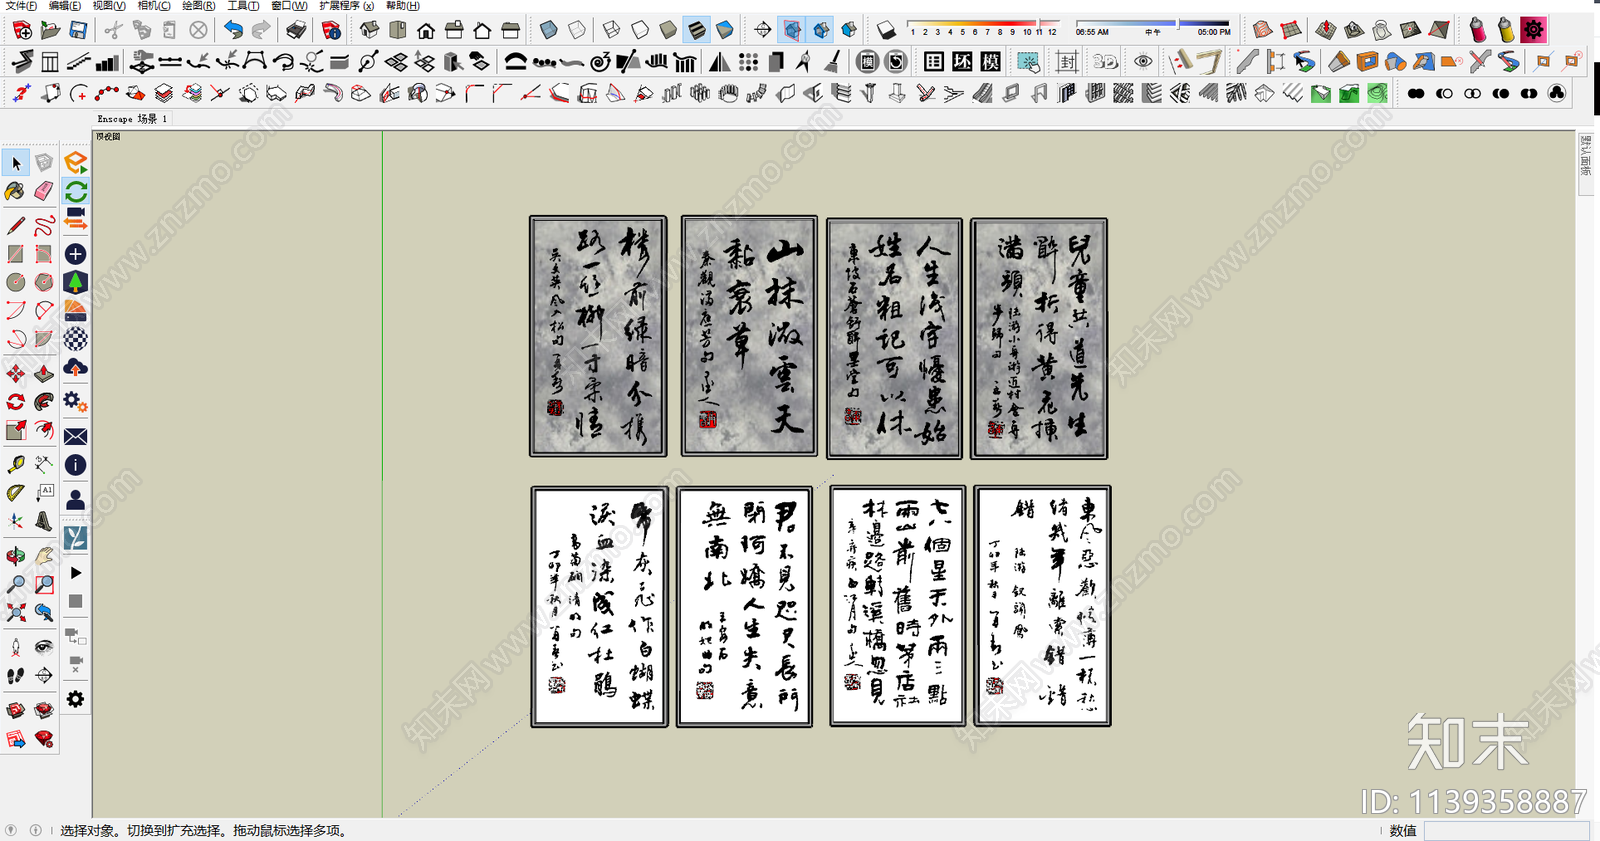Toggle Enscape live updates green icon
The height and width of the screenshot is (841, 1600).
point(76,190)
